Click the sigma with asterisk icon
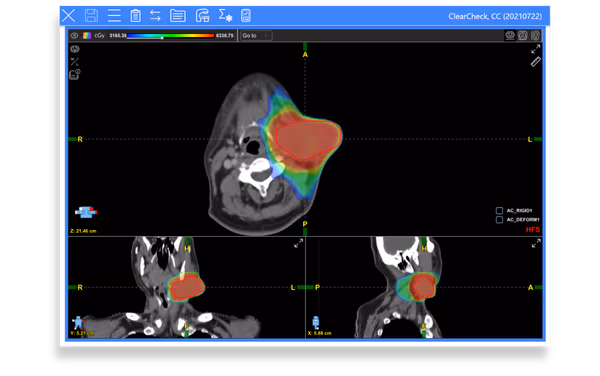 pos(225,16)
